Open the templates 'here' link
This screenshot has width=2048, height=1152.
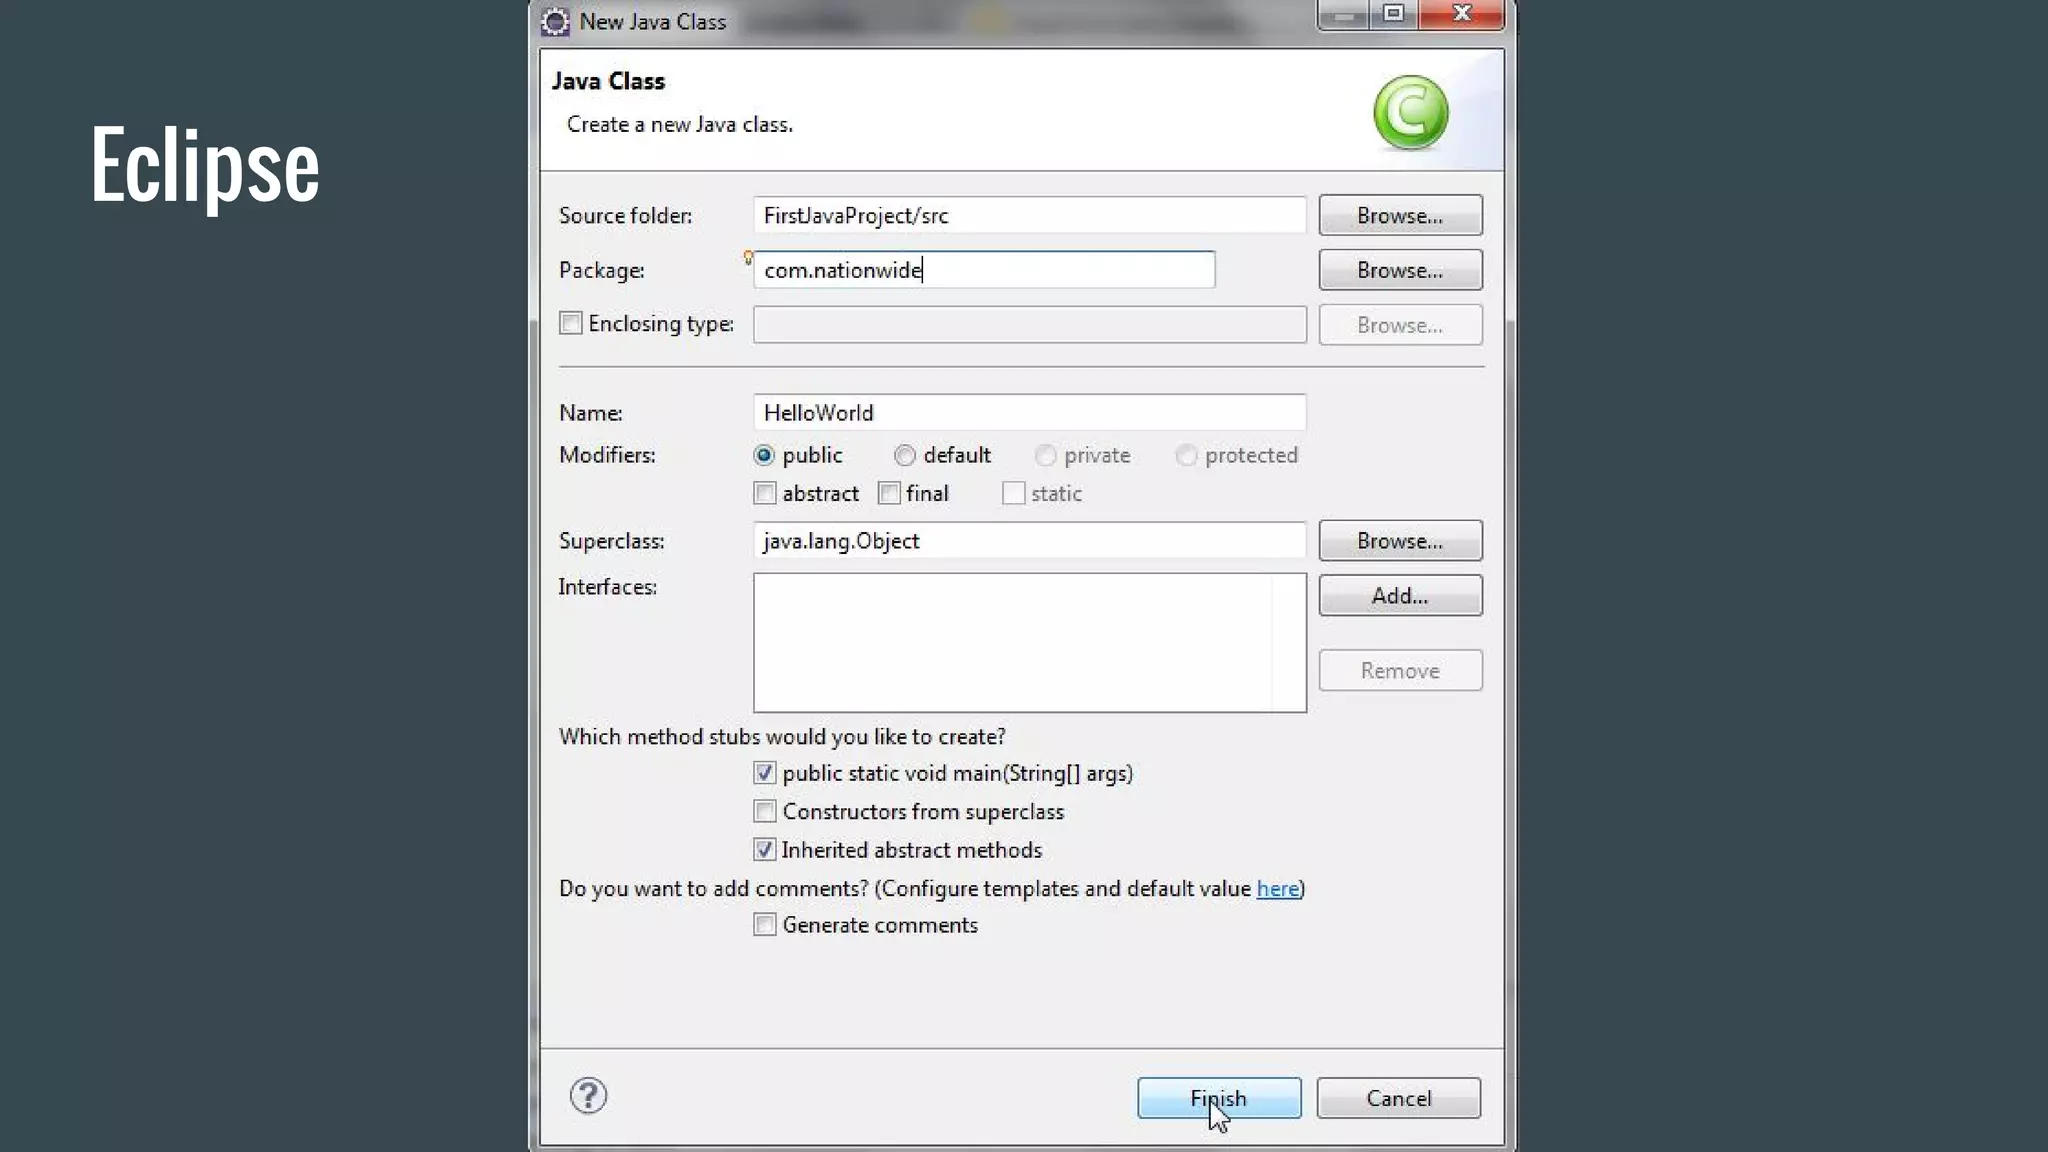[x=1277, y=889]
